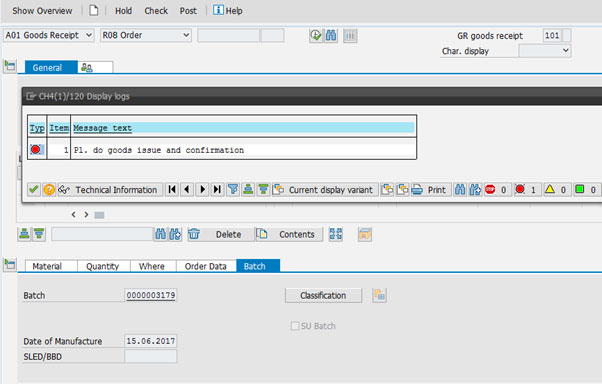Click the trash icon on the Delete button
This screenshot has height=384, width=602.
click(x=194, y=234)
